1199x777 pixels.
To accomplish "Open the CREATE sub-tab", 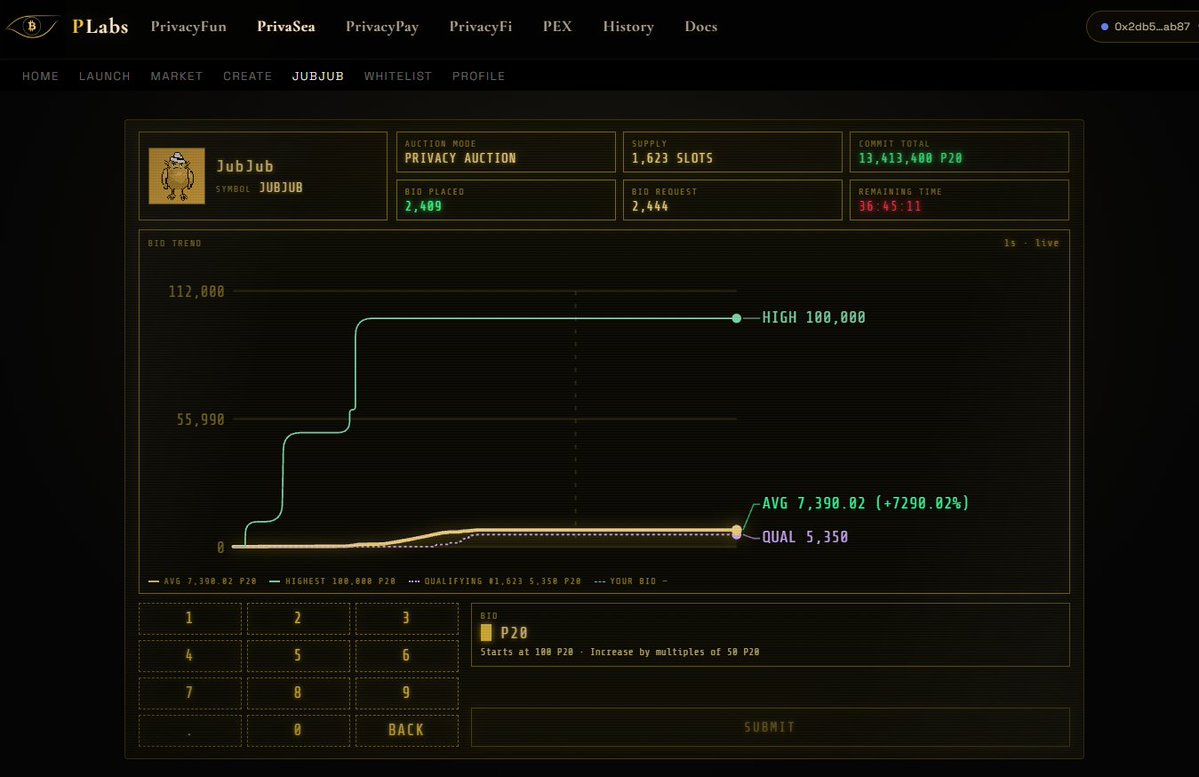I will pos(248,76).
